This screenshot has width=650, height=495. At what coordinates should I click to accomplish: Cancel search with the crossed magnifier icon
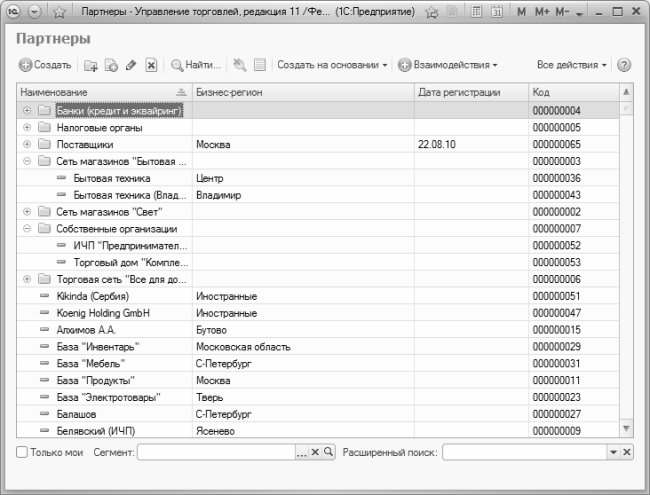tap(240, 65)
